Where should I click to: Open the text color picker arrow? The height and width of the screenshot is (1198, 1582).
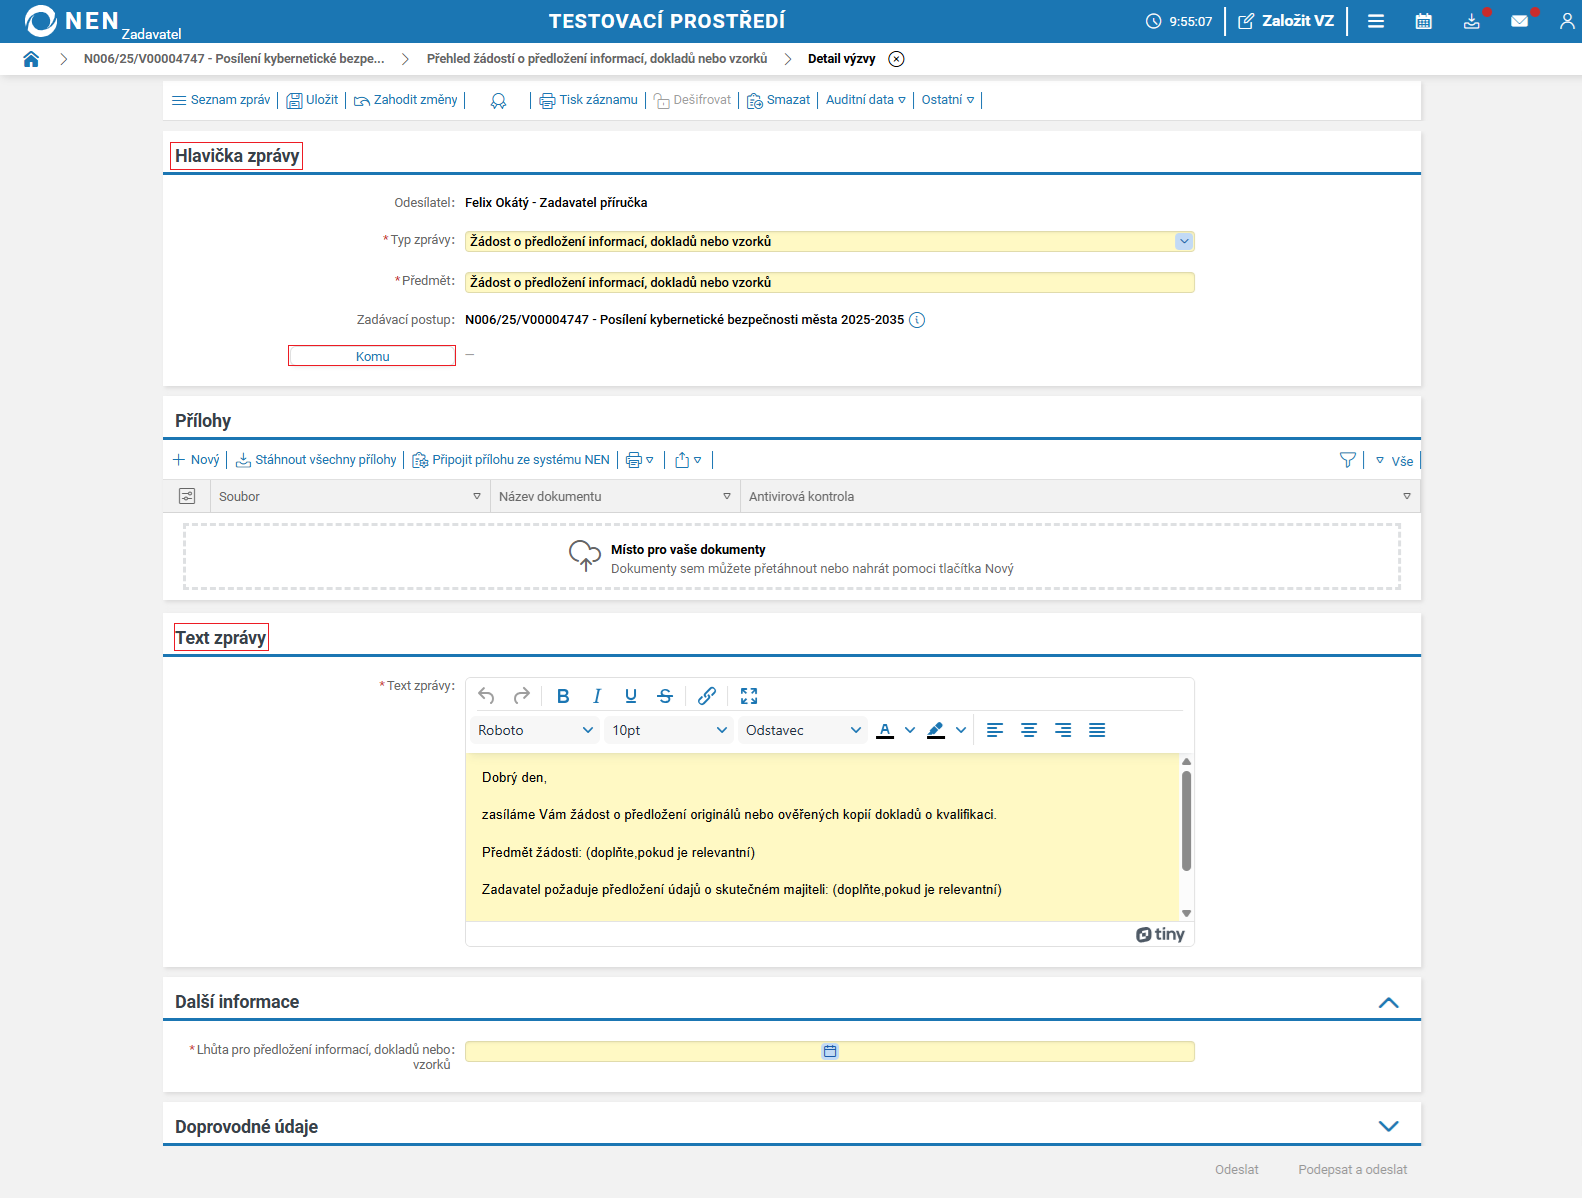point(910,730)
